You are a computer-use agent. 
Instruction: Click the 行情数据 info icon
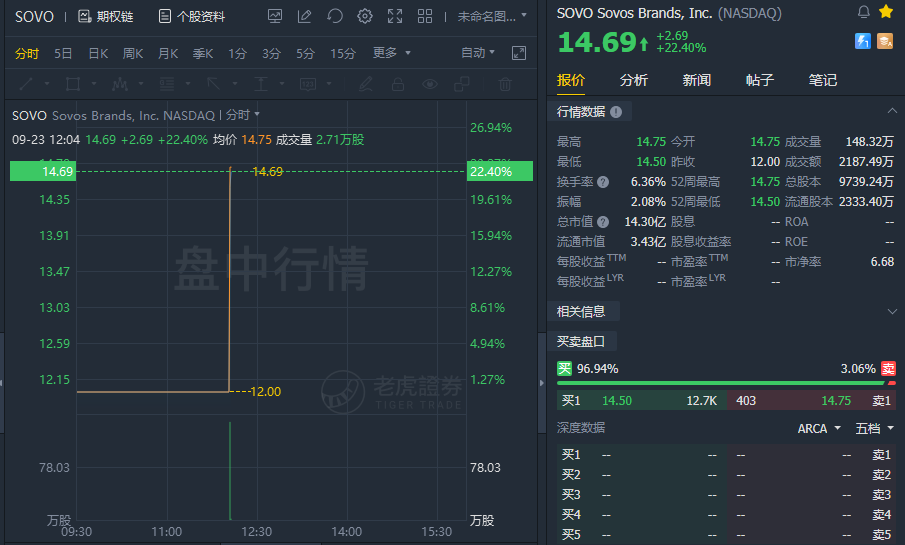[x=616, y=112]
